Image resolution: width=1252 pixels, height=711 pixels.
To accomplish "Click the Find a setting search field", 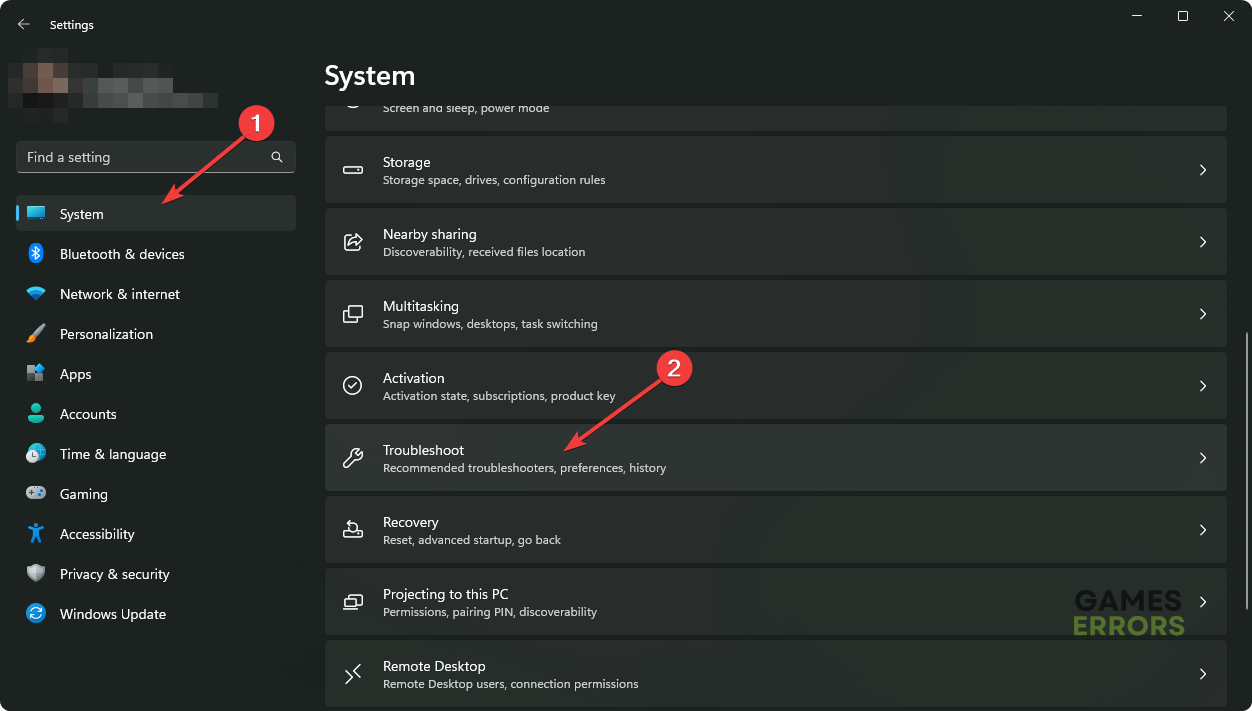I will [140, 157].
